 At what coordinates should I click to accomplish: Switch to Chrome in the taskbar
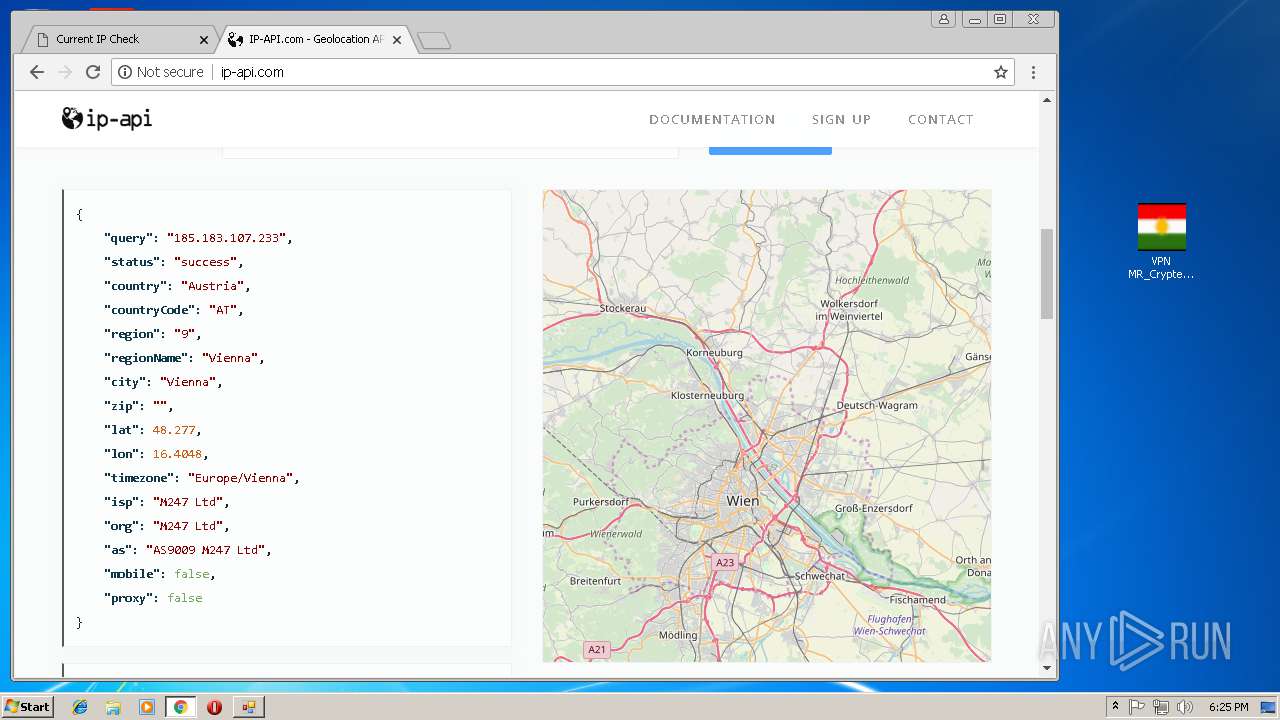181,707
